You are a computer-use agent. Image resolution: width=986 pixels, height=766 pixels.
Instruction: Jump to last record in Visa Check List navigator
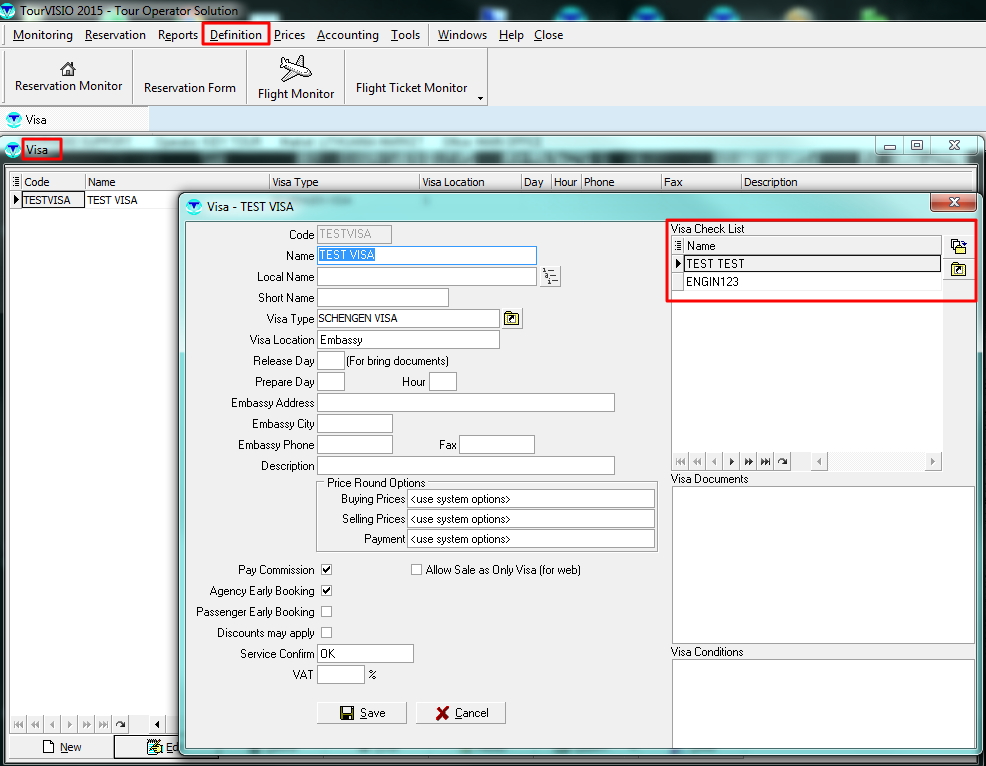pyautogui.click(x=765, y=461)
